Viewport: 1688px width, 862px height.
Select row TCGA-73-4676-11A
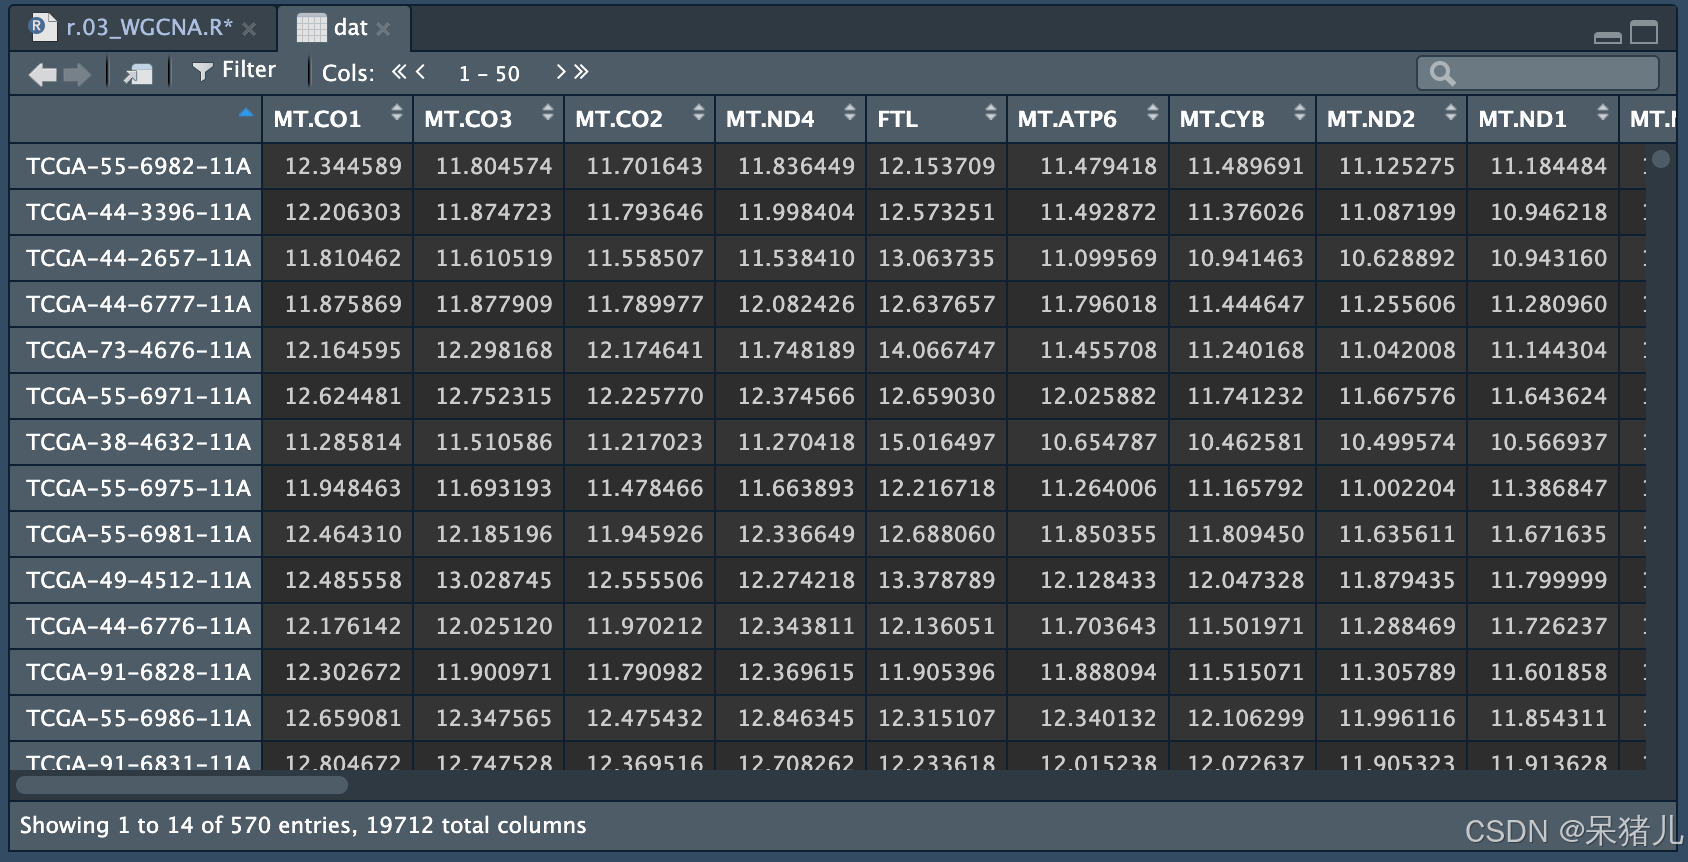tap(138, 350)
